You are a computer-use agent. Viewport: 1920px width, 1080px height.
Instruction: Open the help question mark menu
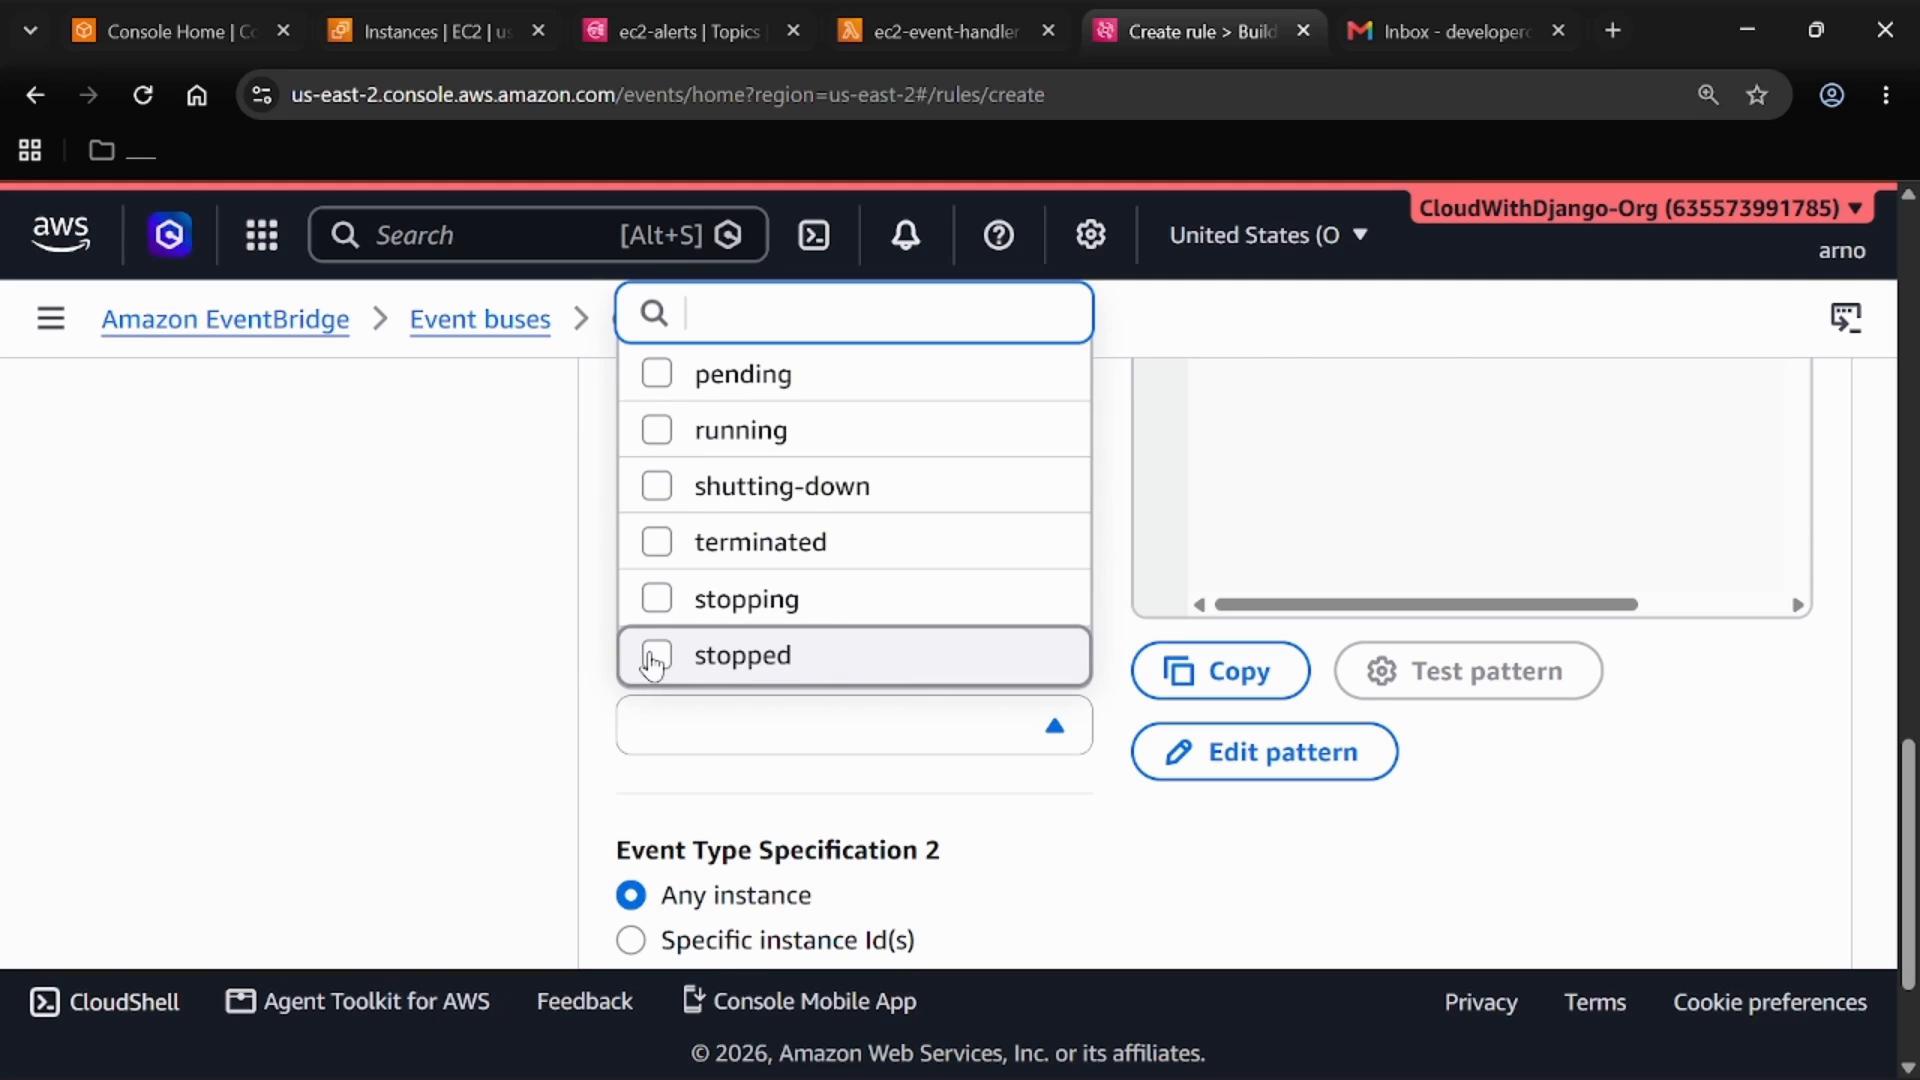tap(999, 235)
